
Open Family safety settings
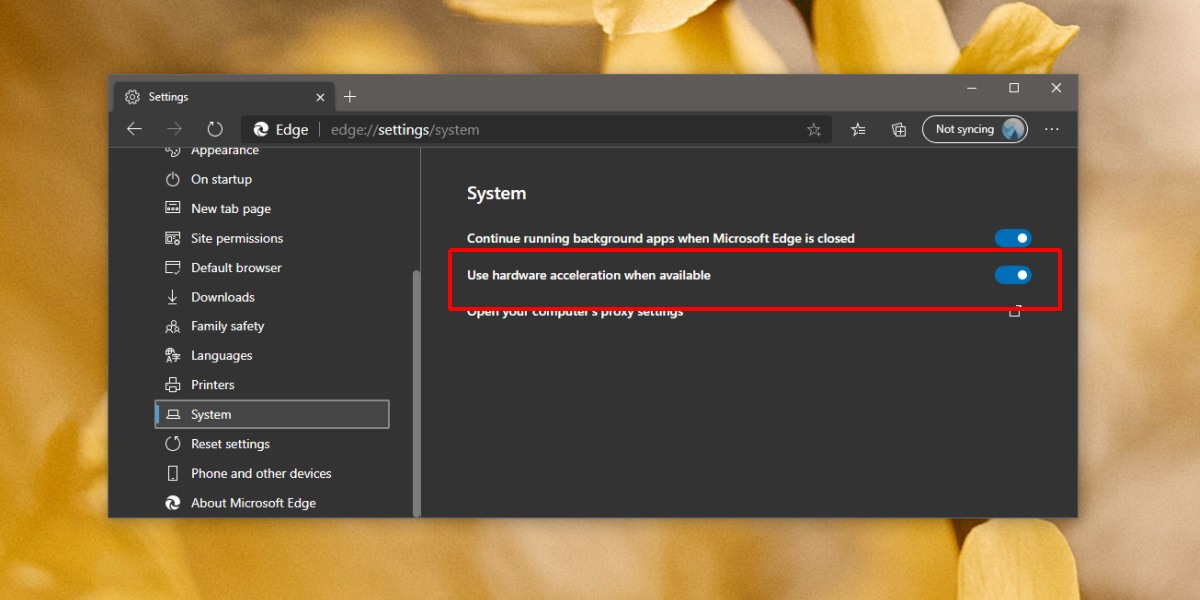(x=272, y=326)
